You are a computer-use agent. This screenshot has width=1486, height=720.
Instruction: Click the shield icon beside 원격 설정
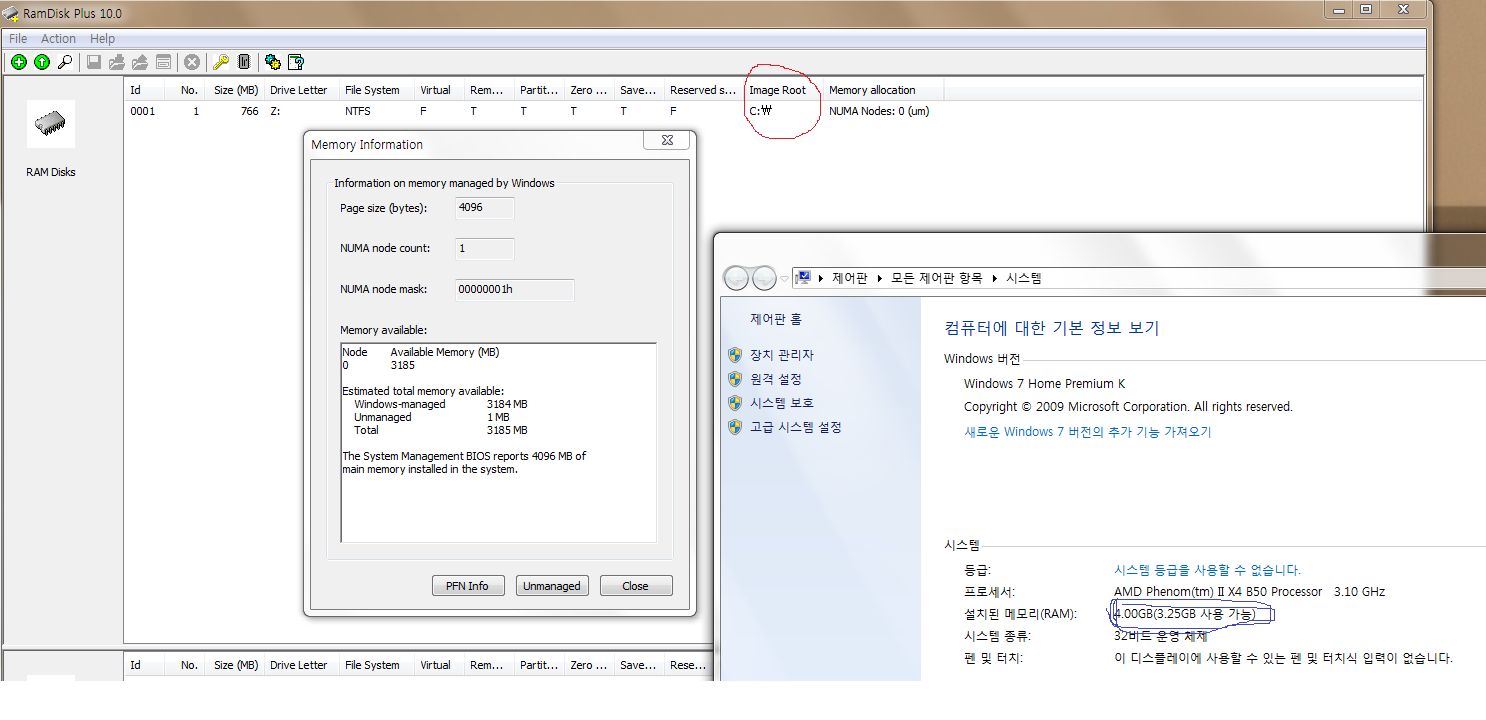tap(735, 379)
